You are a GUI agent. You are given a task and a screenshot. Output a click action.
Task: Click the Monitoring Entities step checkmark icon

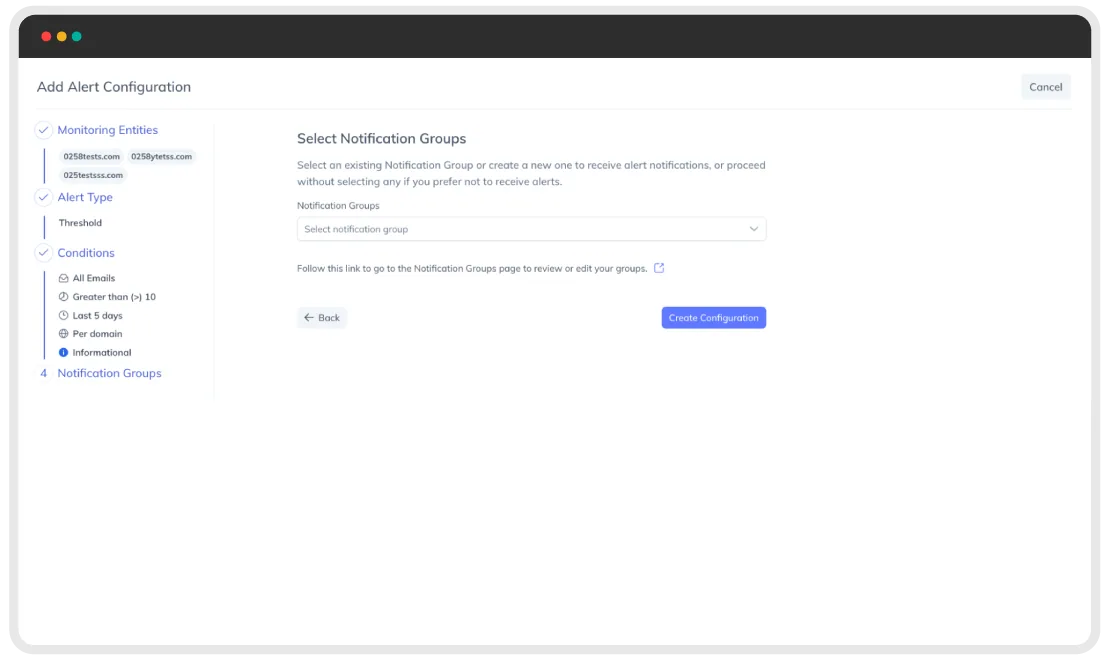(43, 130)
